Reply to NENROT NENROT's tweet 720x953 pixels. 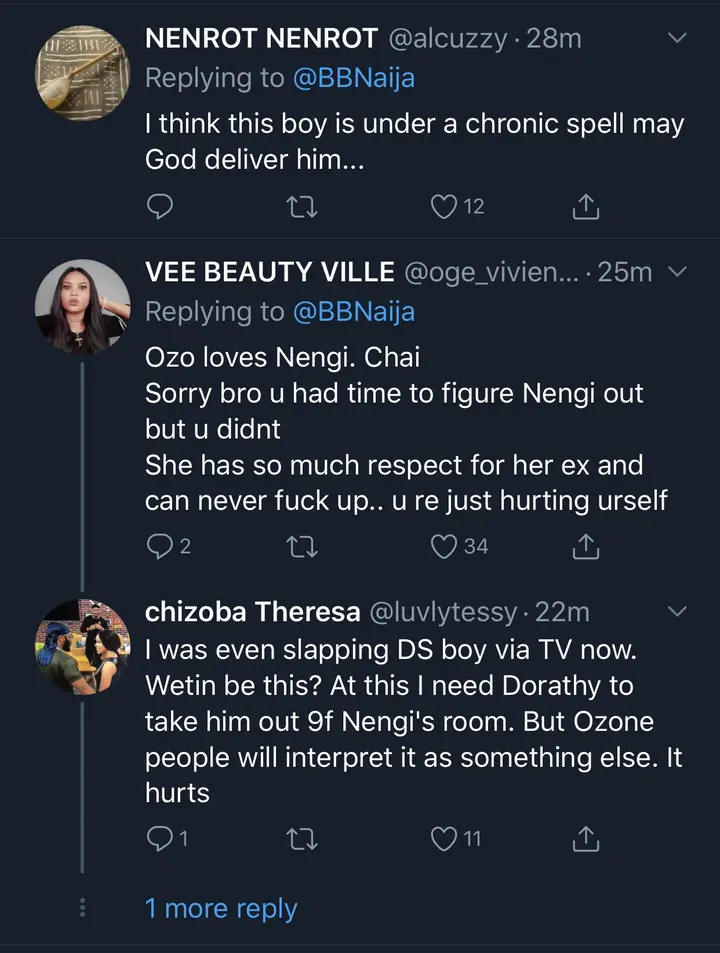click(x=160, y=207)
